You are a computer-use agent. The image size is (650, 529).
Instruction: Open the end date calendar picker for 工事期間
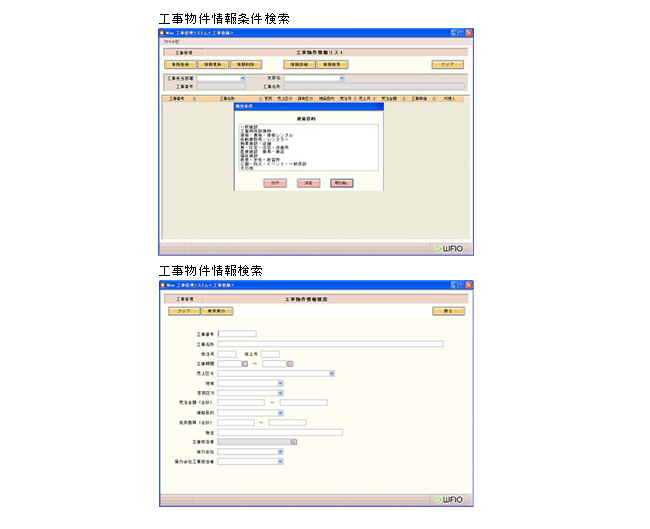coord(290,363)
